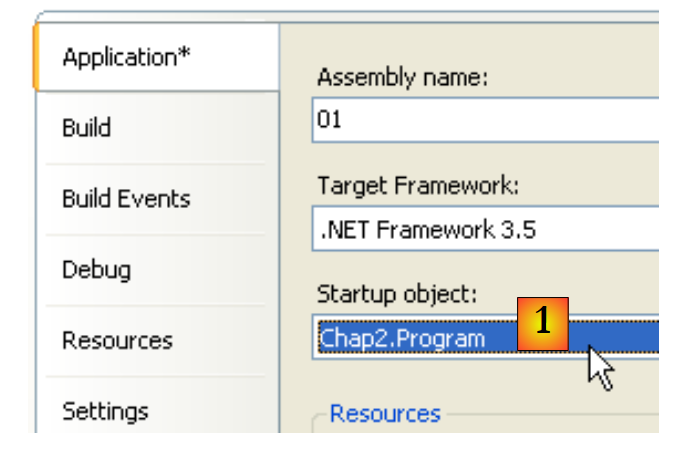
Task: Click the Assembly name label
Action: coord(402,77)
